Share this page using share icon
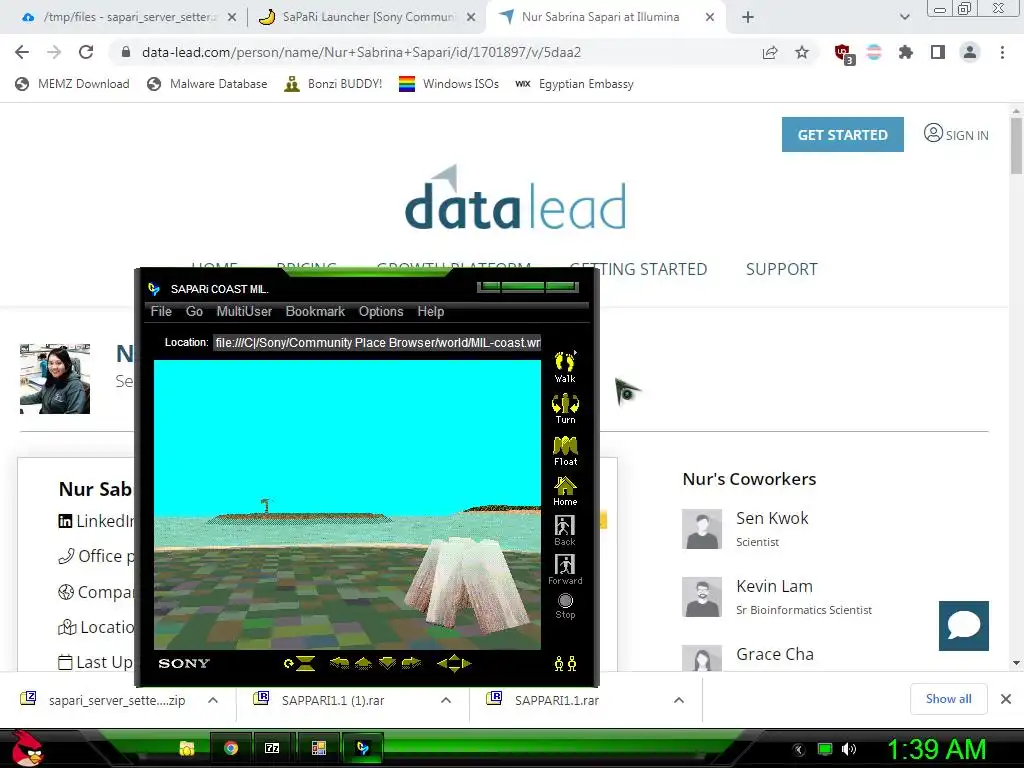This screenshot has height=768, width=1024. coord(770,52)
